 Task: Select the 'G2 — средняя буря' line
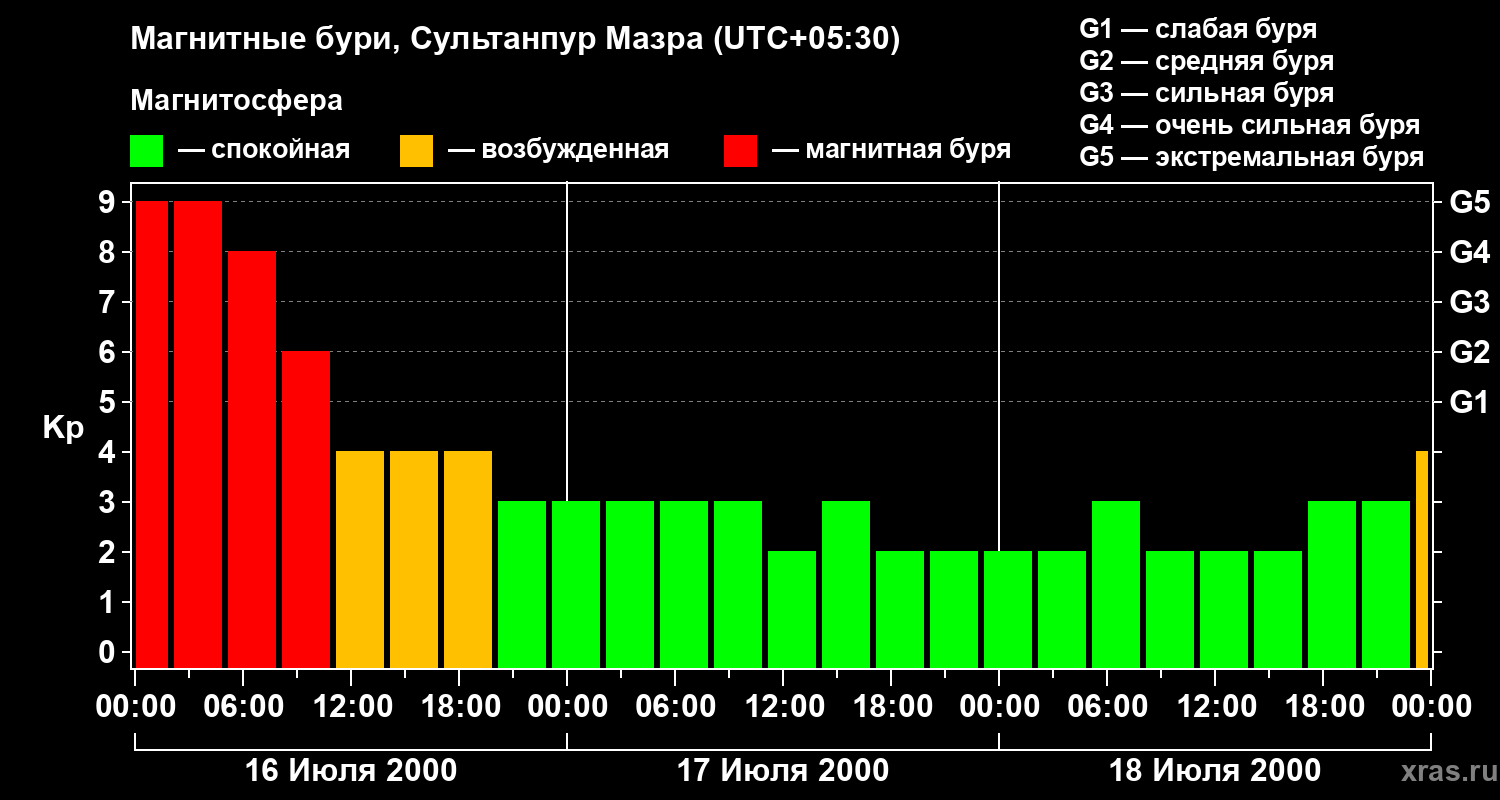[1206, 61]
